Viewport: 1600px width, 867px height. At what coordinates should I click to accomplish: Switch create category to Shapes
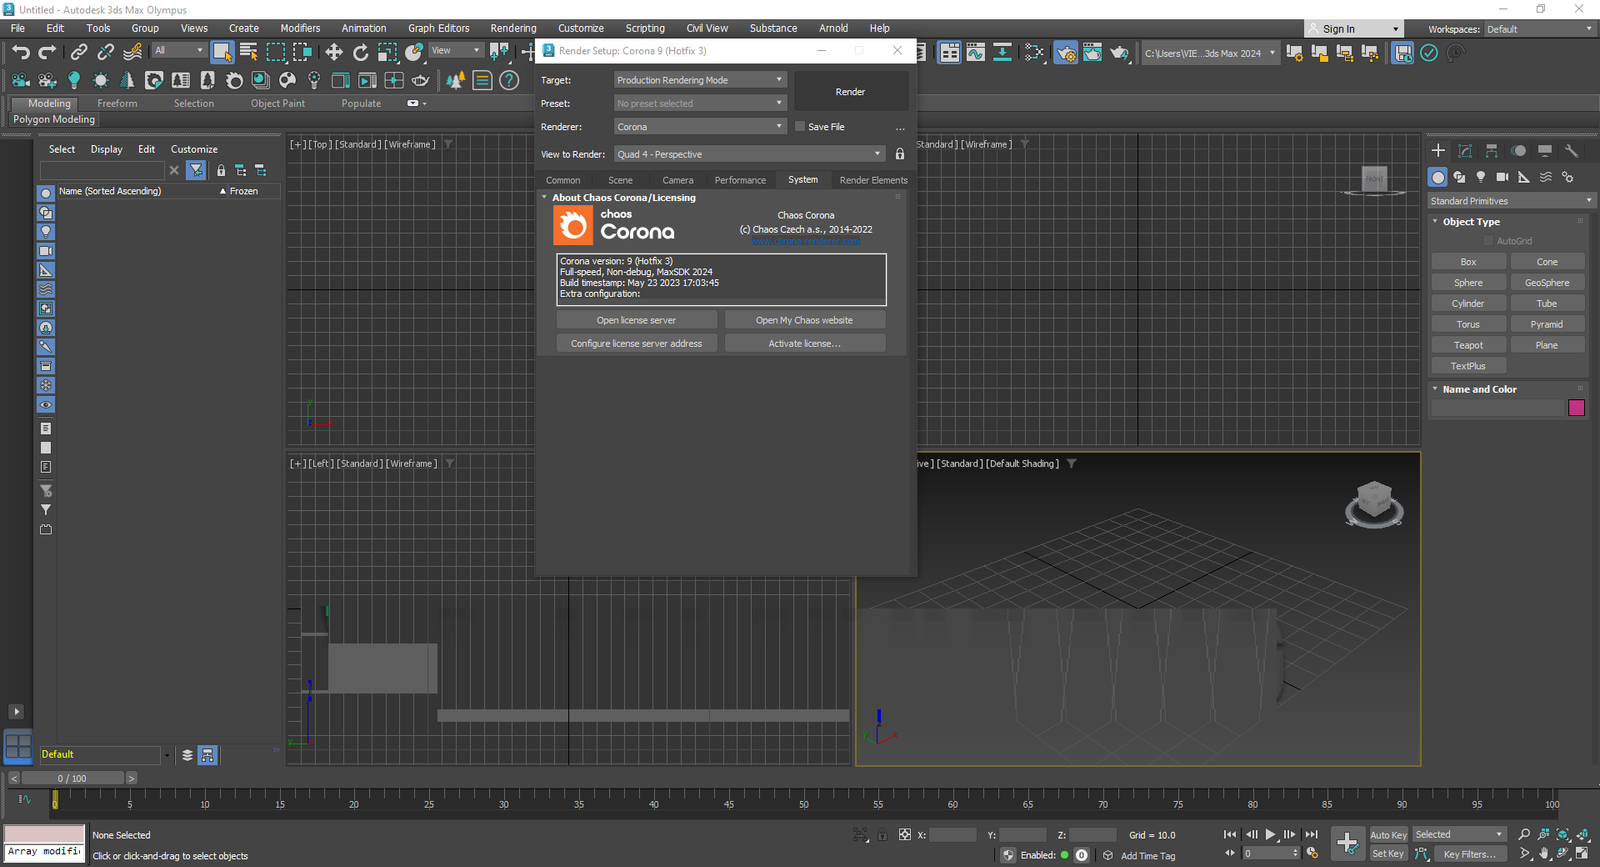point(1459,177)
